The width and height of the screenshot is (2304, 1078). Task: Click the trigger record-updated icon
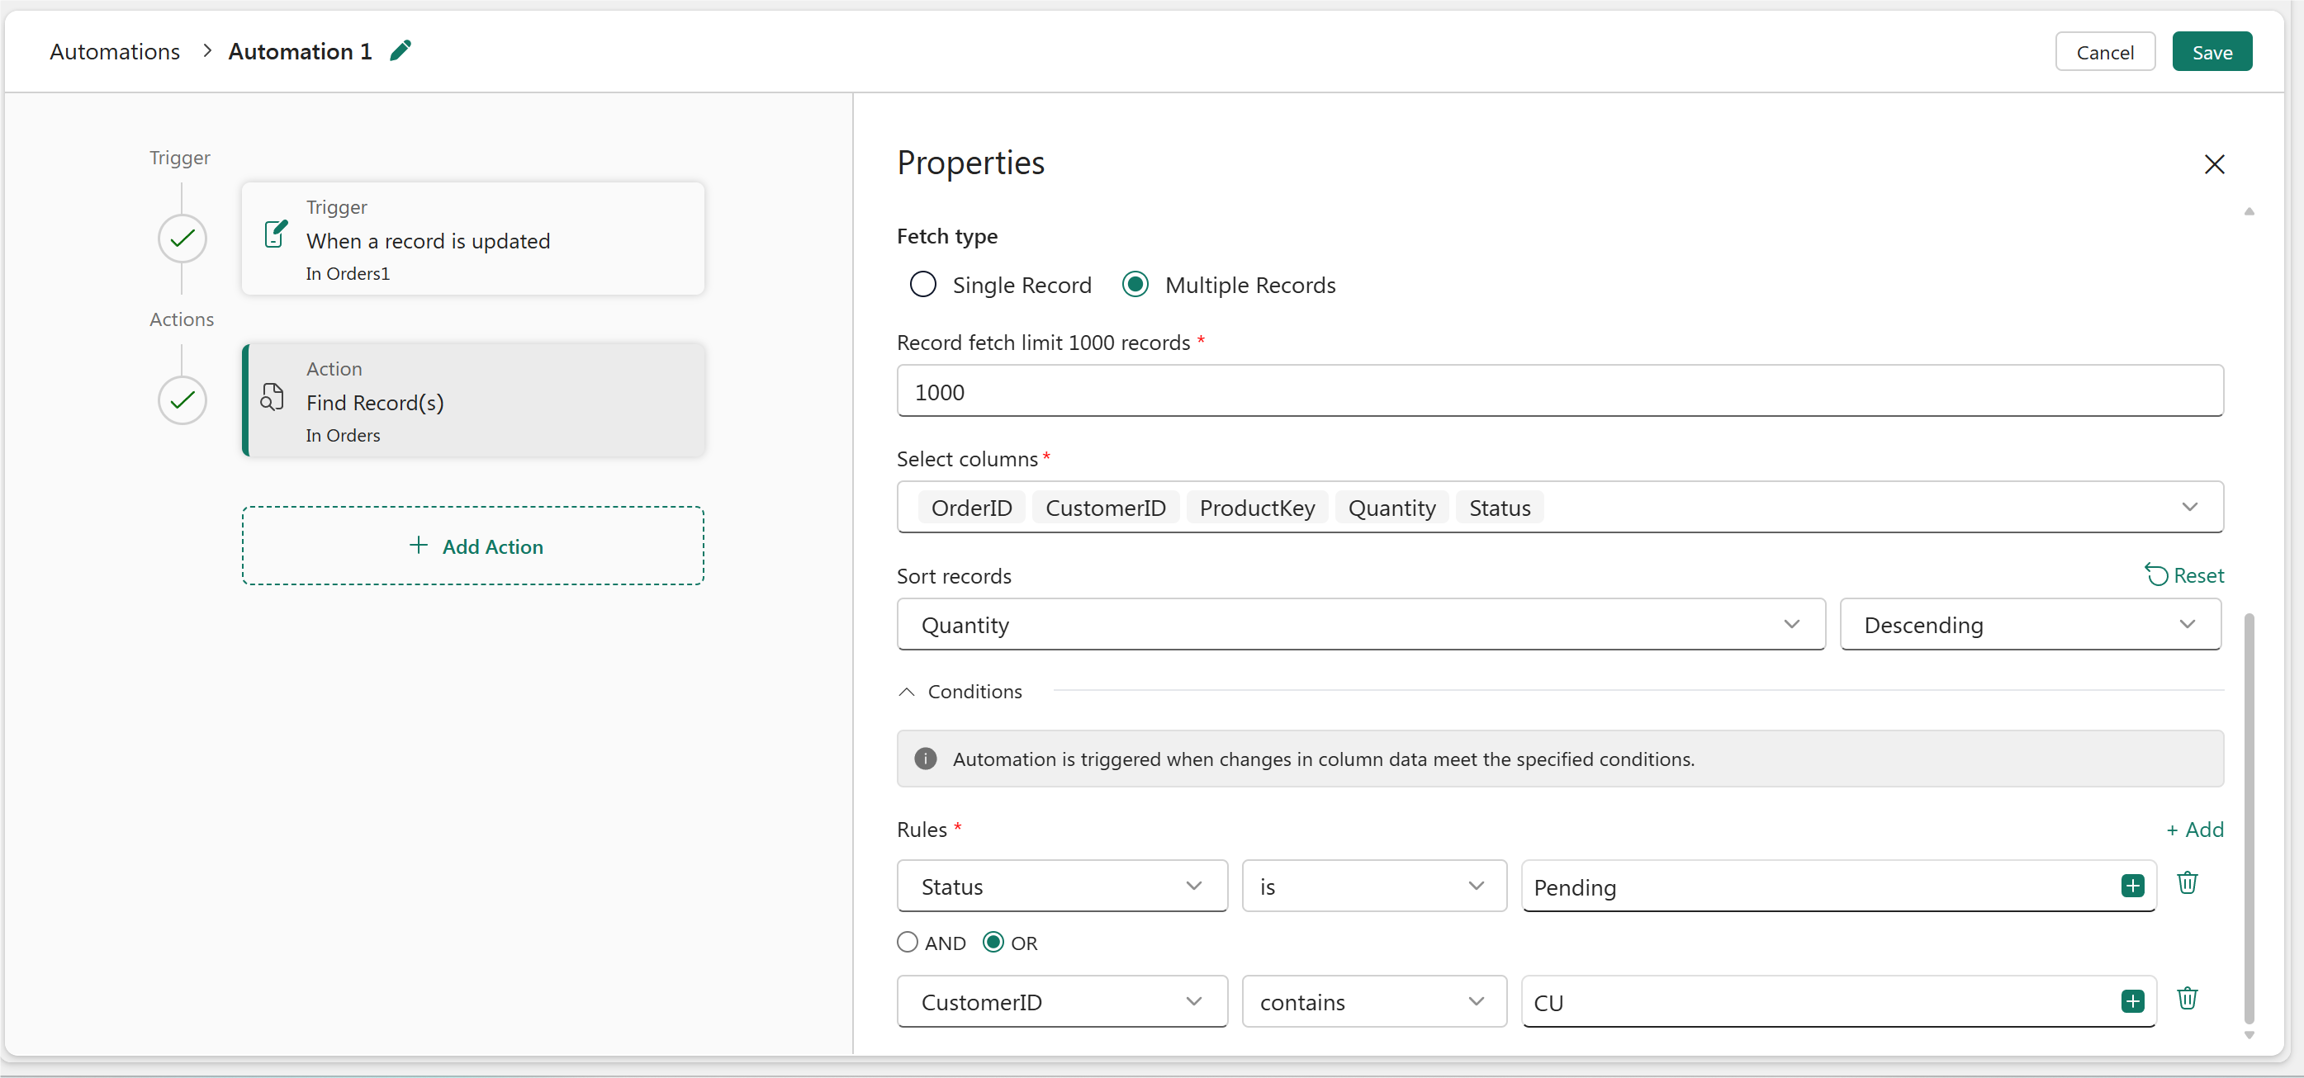(275, 235)
